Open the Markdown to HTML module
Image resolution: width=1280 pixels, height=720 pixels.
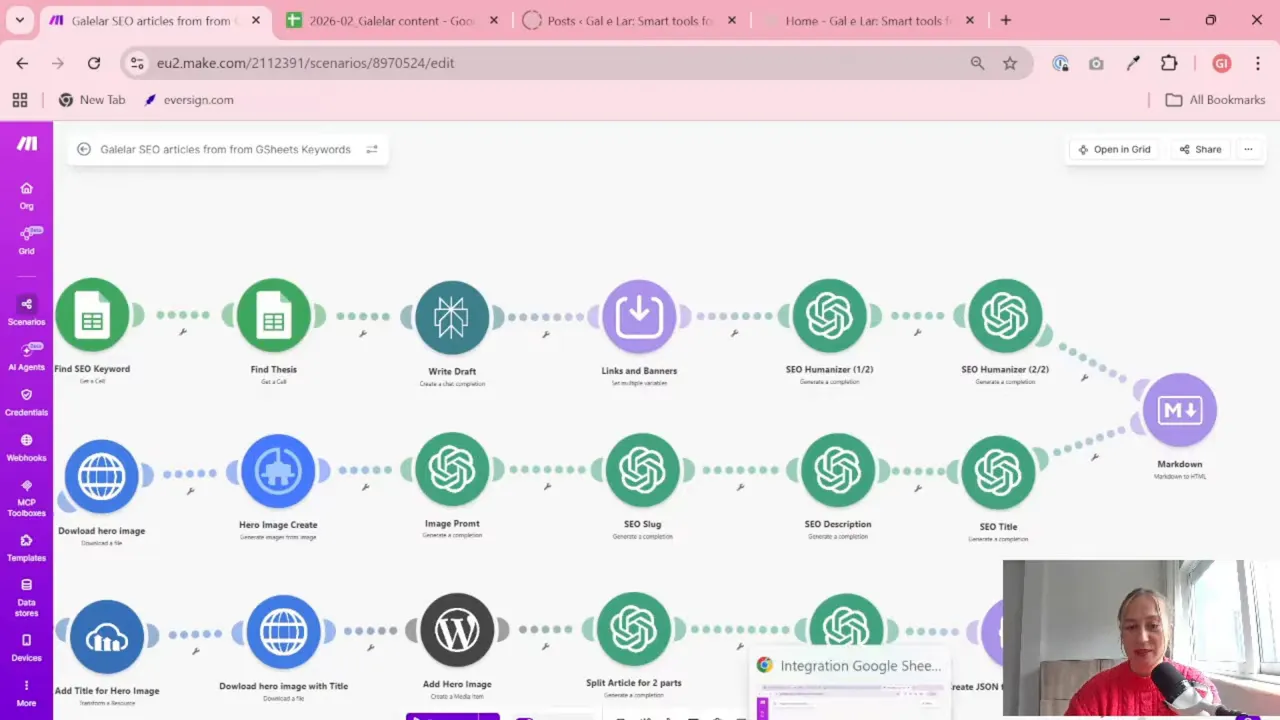point(1180,410)
